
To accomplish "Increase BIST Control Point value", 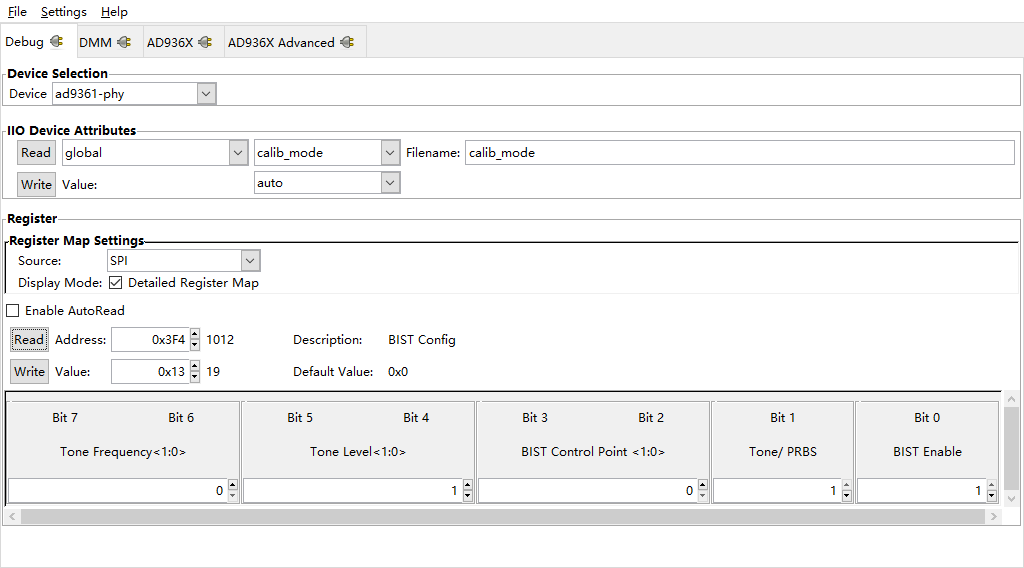I will pyautogui.click(x=703, y=485).
